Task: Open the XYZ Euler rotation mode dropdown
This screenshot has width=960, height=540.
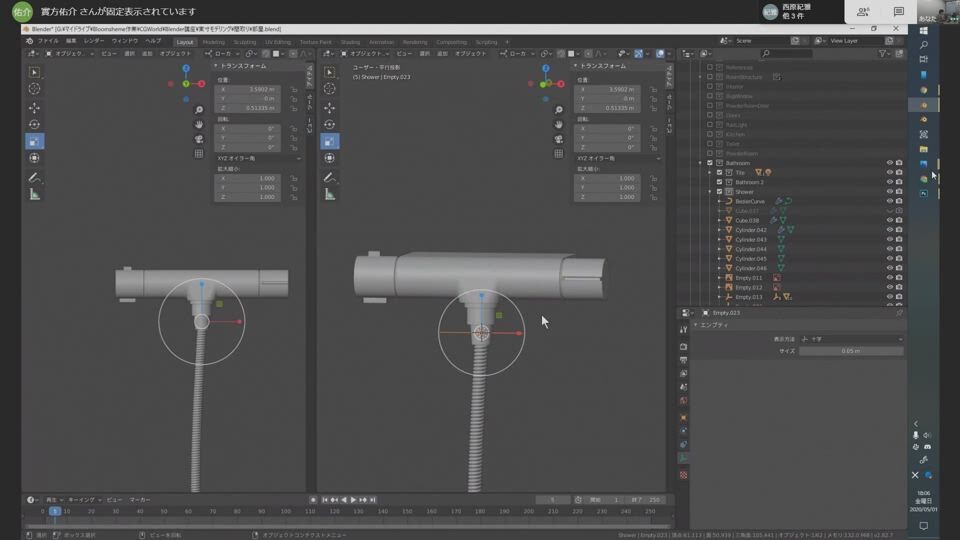Action: pyautogui.click(x=258, y=158)
